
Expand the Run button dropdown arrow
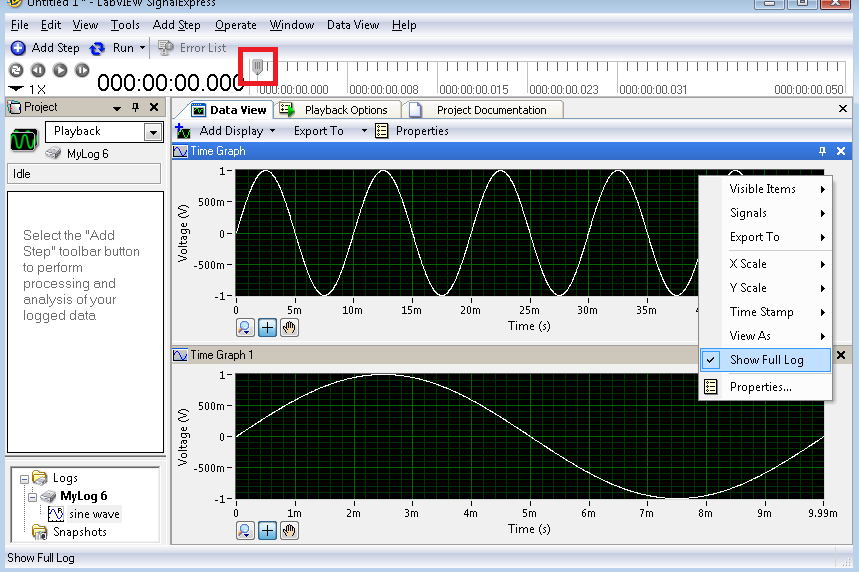point(143,48)
